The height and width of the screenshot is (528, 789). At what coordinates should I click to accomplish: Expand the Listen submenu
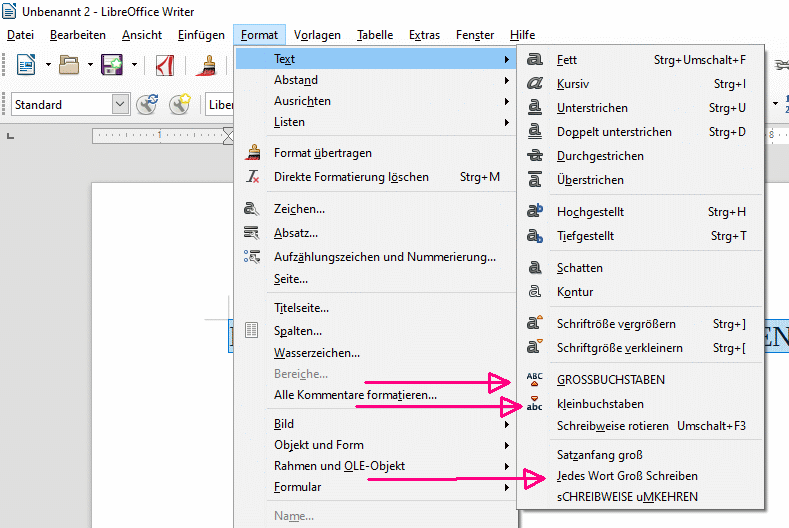(376, 122)
